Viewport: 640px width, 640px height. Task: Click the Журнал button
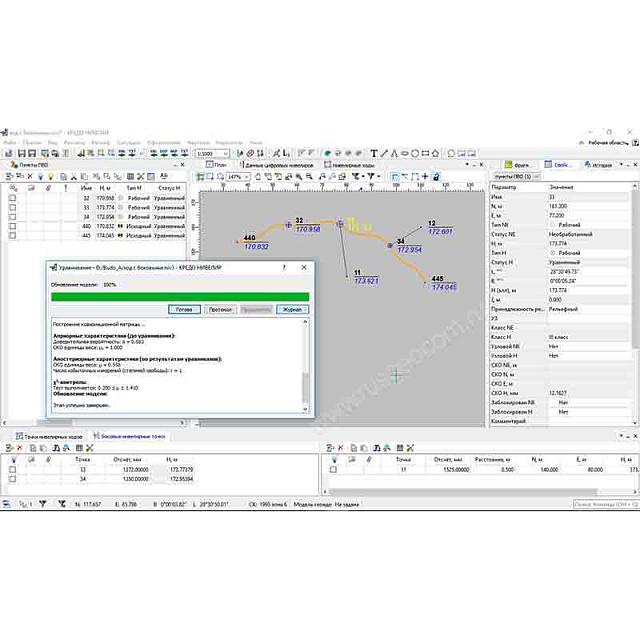point(292,309)
